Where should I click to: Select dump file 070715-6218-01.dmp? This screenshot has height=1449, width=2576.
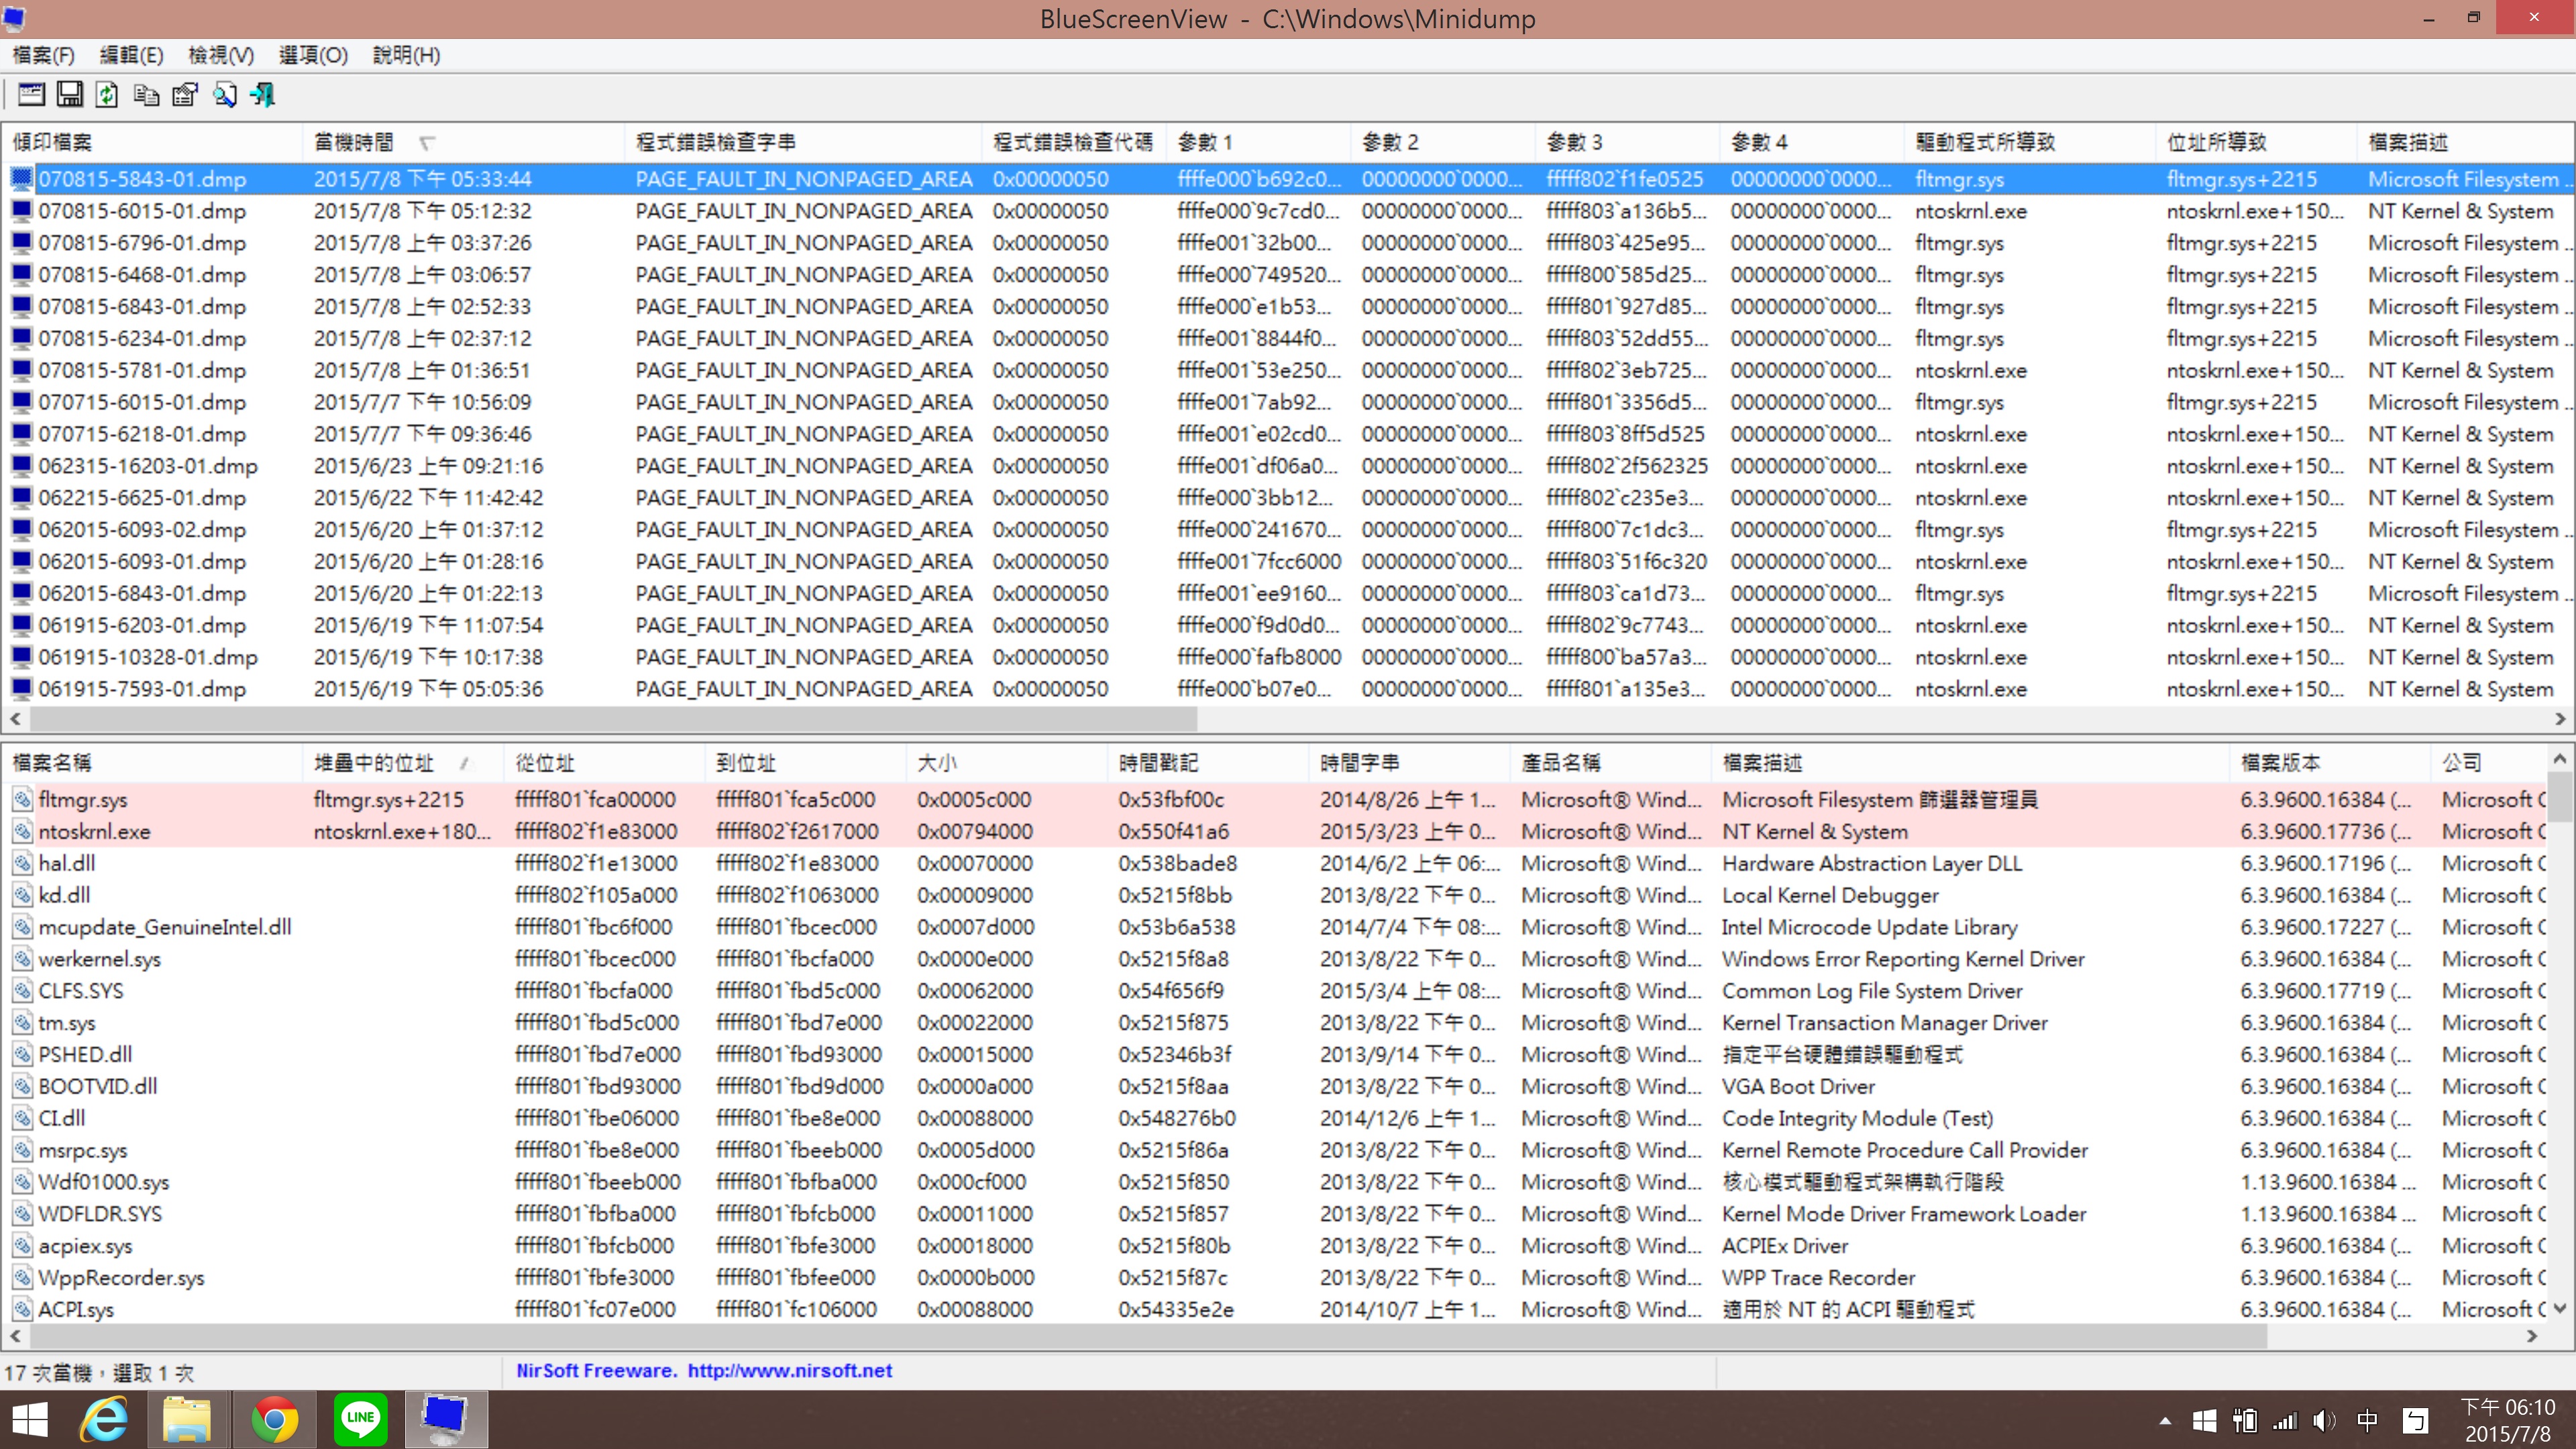142,434
